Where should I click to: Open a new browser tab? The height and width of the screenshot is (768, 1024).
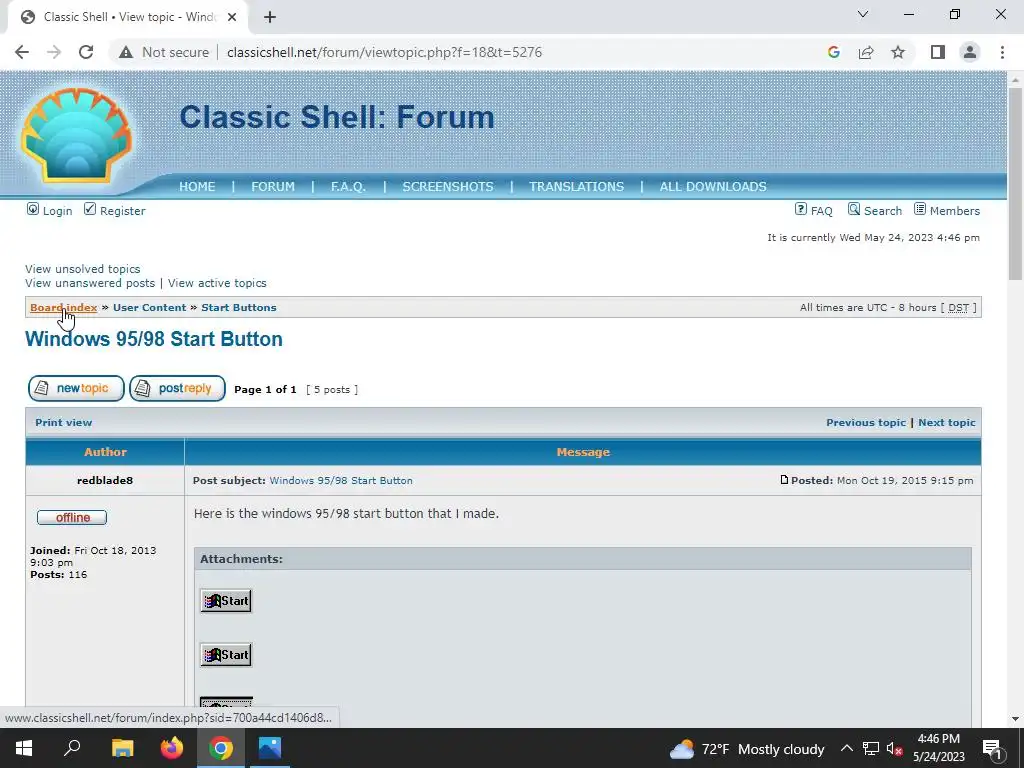(x=270, y=17)
